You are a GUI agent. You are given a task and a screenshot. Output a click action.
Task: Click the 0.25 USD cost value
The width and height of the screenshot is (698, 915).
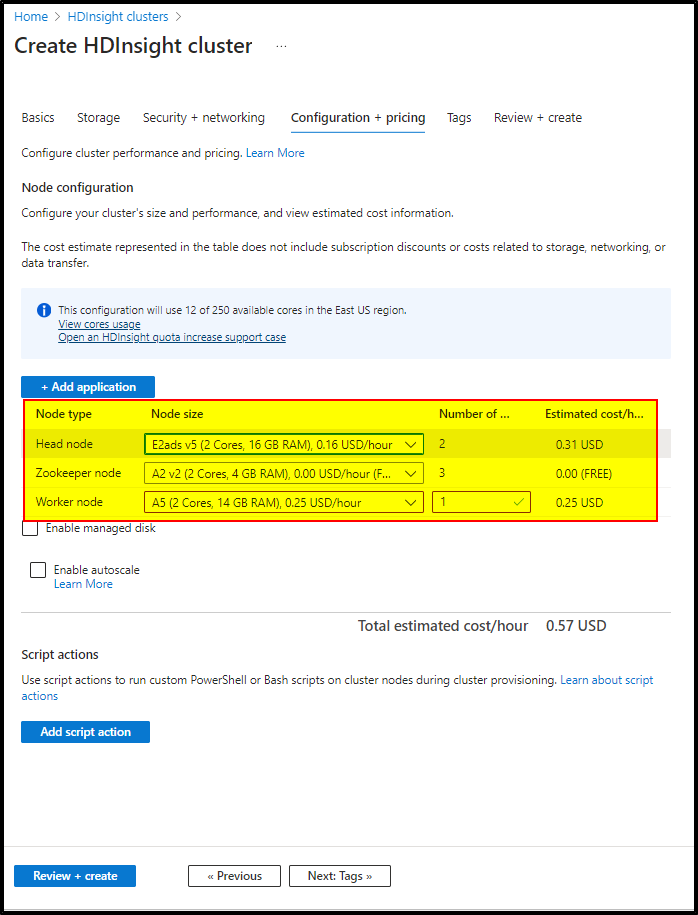pyautogui.click(x=580, y=502)
